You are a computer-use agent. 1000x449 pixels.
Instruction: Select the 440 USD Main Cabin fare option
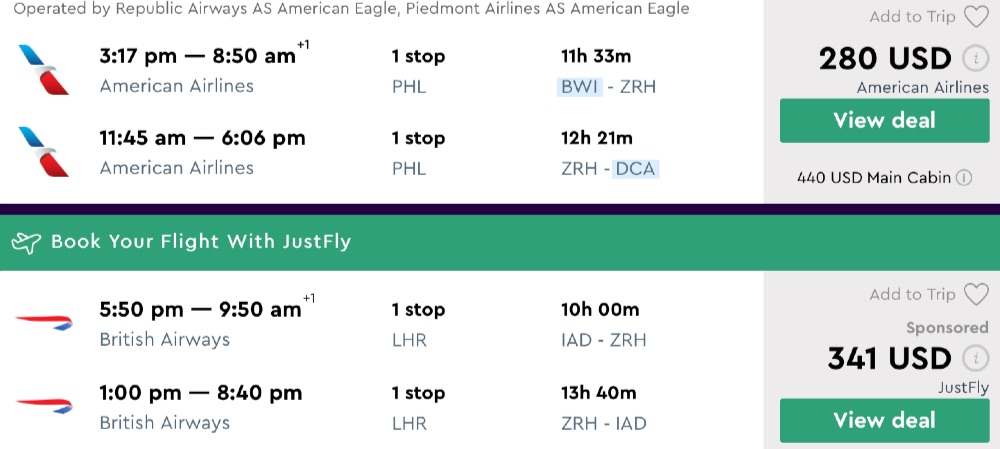[x=874, y=178]
